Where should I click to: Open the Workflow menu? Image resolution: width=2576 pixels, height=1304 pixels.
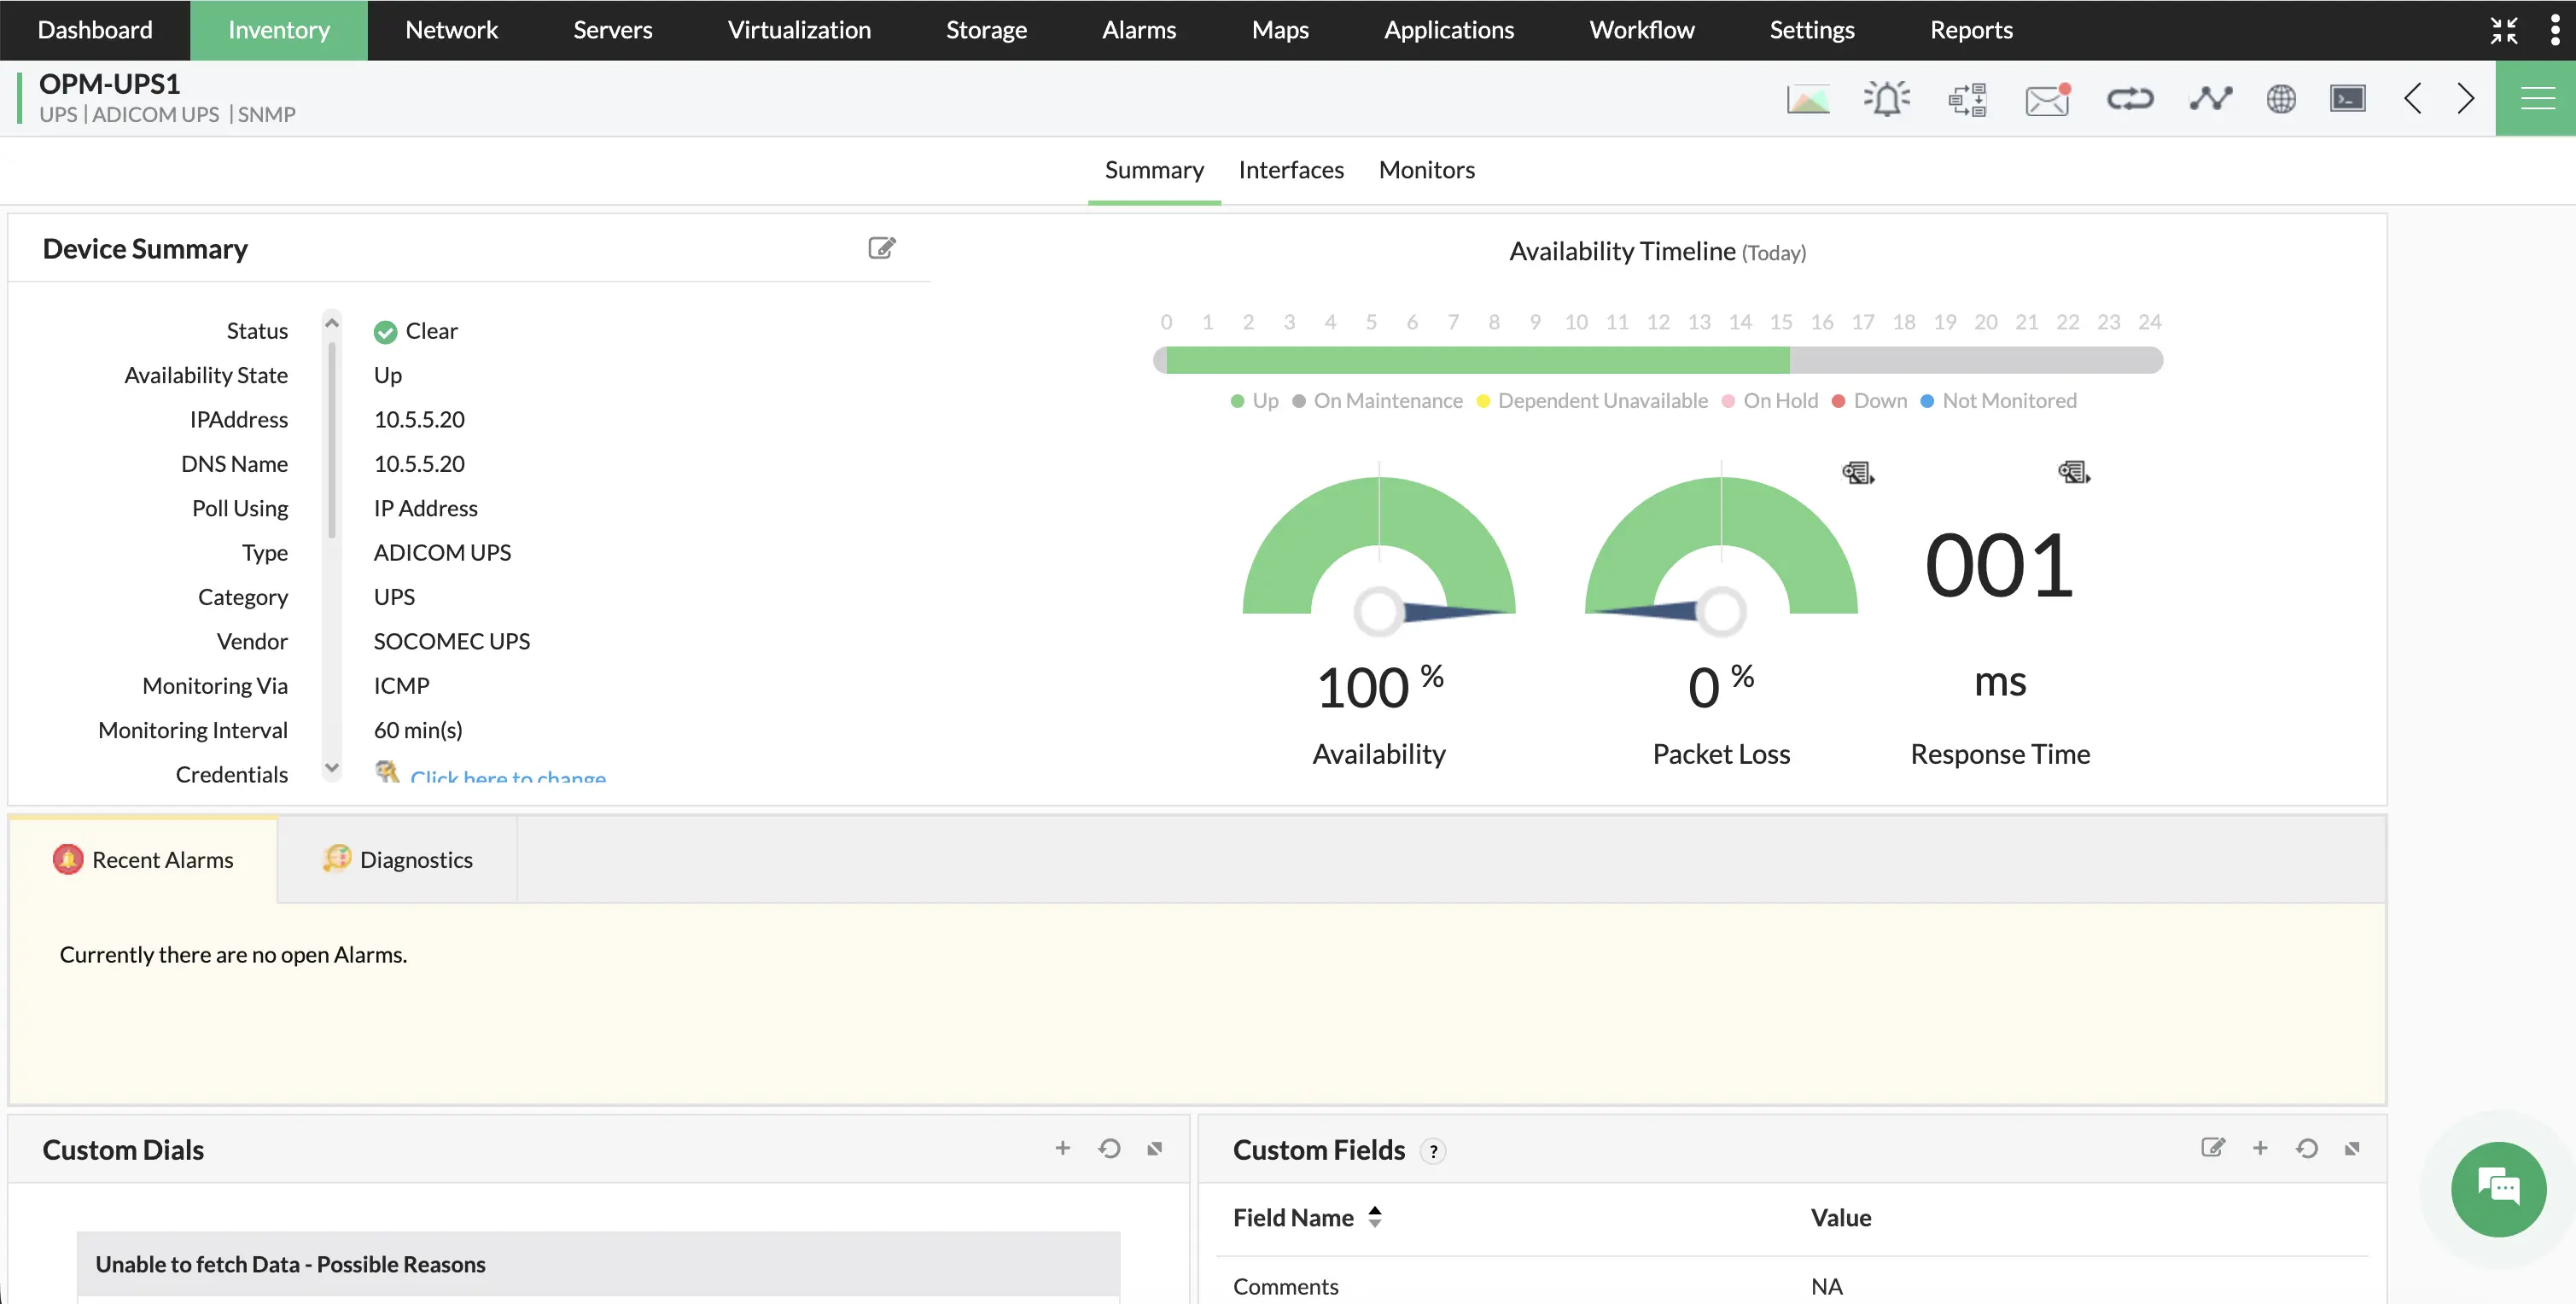[1642, 30]
